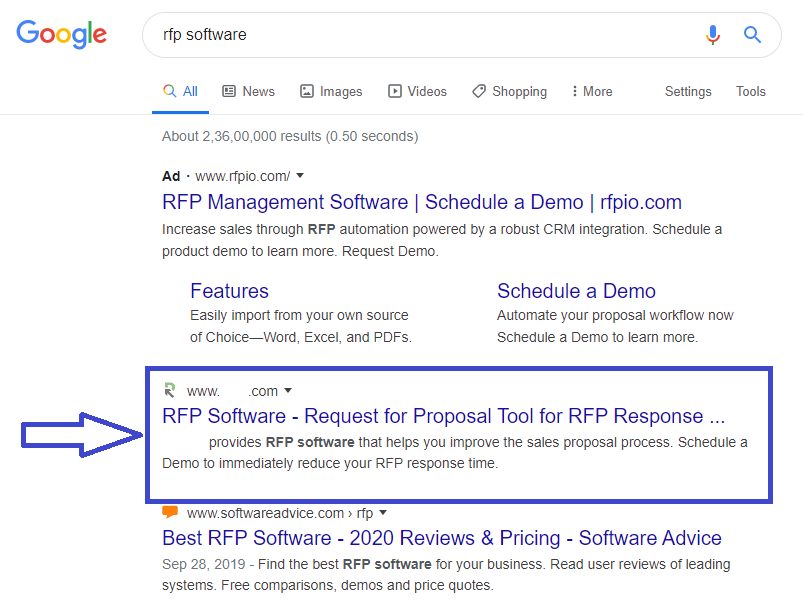Open the More search options menu
803x606 pixels.
pyautogui.click(x=591, y=92)
